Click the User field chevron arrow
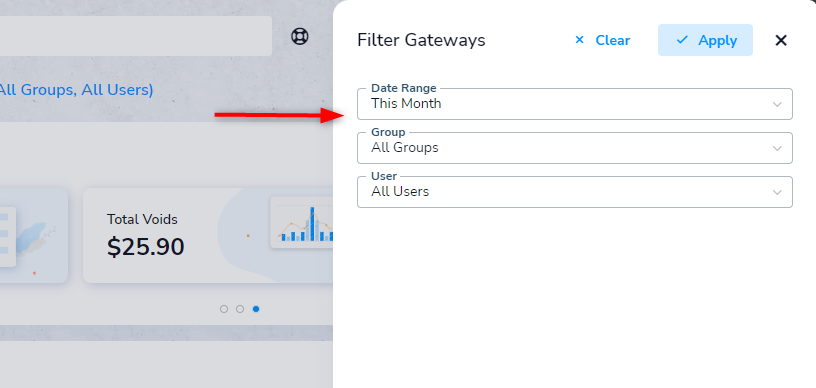This screenshot has width=816, height=388. (777, 192)
